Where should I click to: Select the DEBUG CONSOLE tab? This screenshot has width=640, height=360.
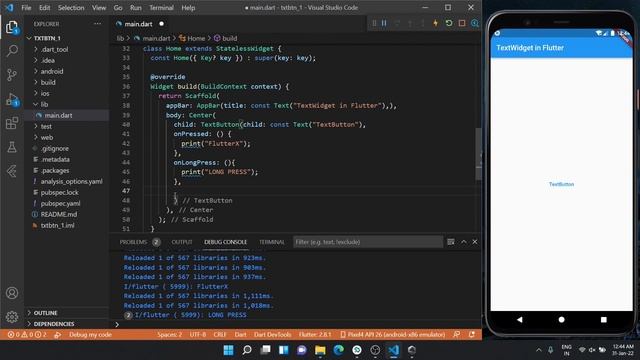(x=225, y=242)
